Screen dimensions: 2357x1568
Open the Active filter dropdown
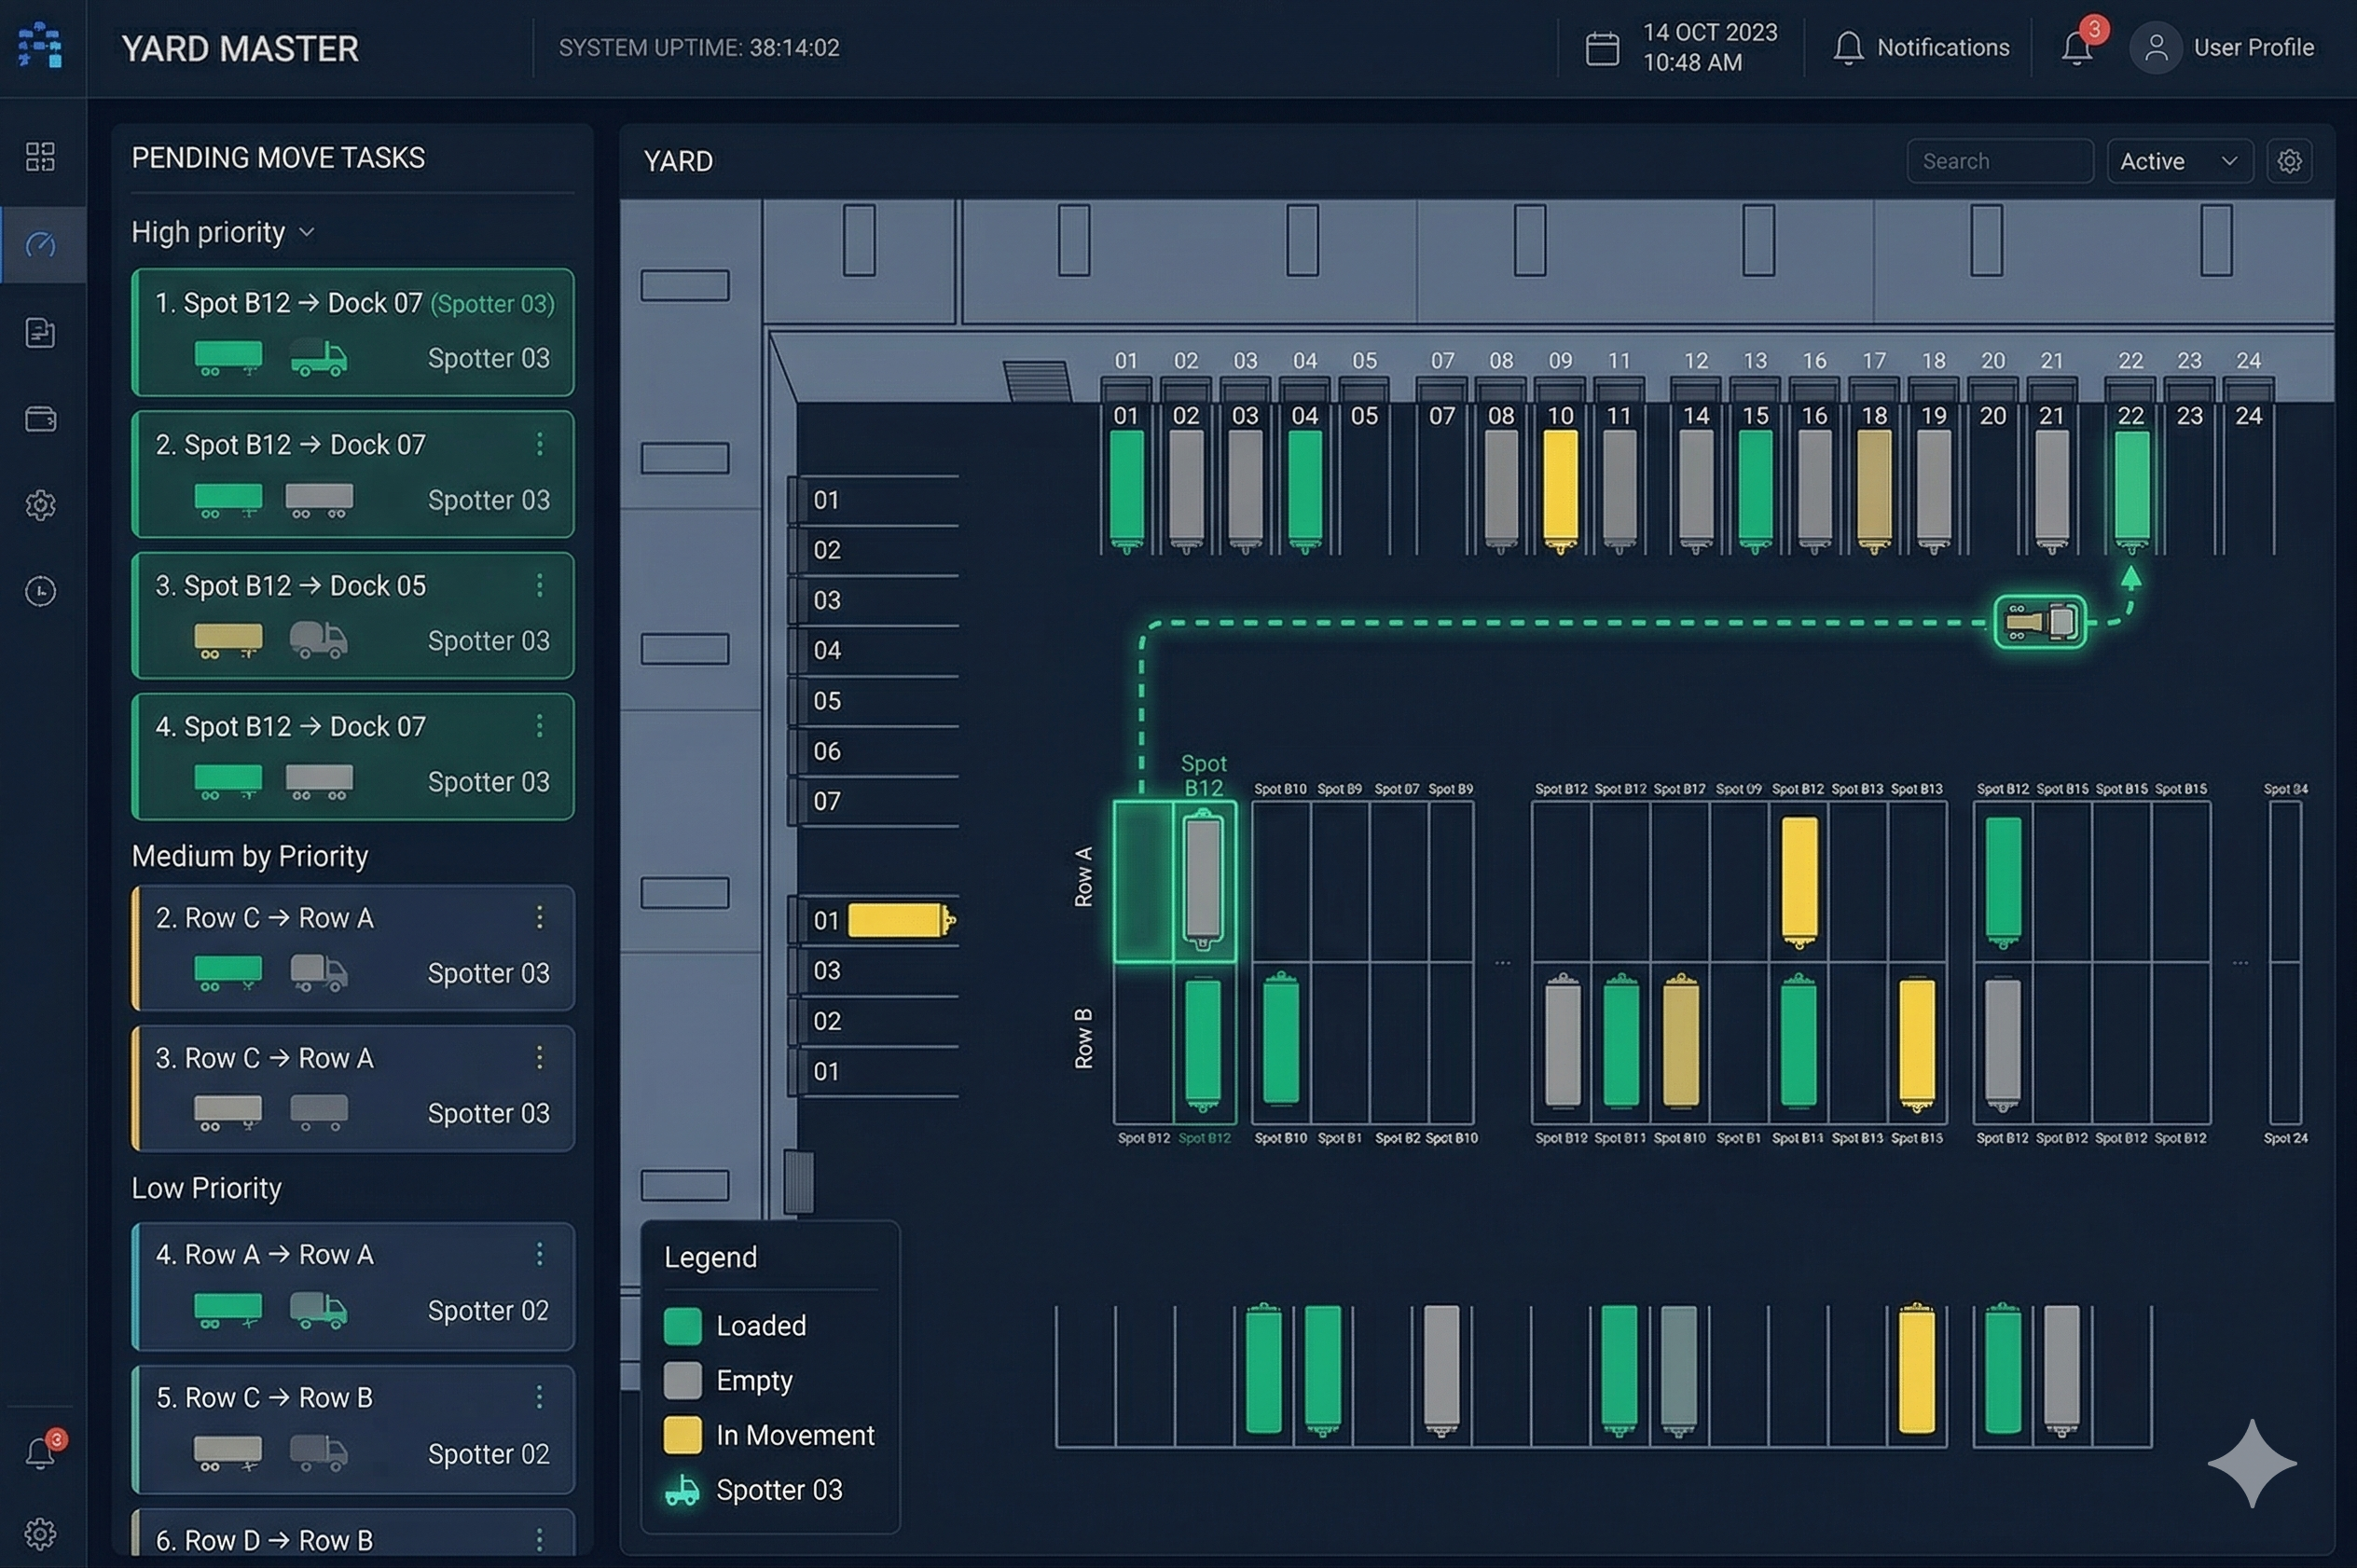click(2179, 161)
